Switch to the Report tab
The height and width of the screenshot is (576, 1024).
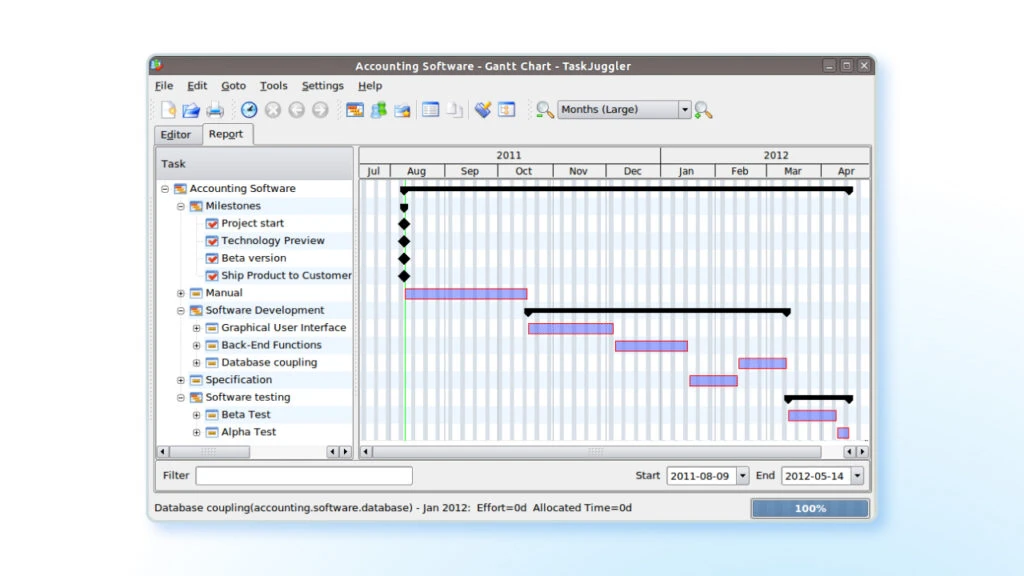(x=226, y=134)
